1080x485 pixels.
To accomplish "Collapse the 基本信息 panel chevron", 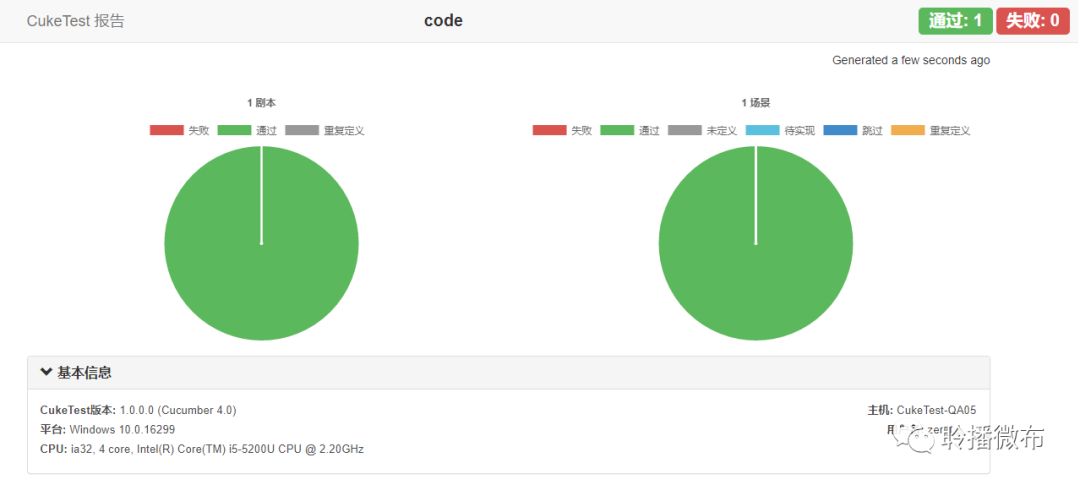I will 46,372.
